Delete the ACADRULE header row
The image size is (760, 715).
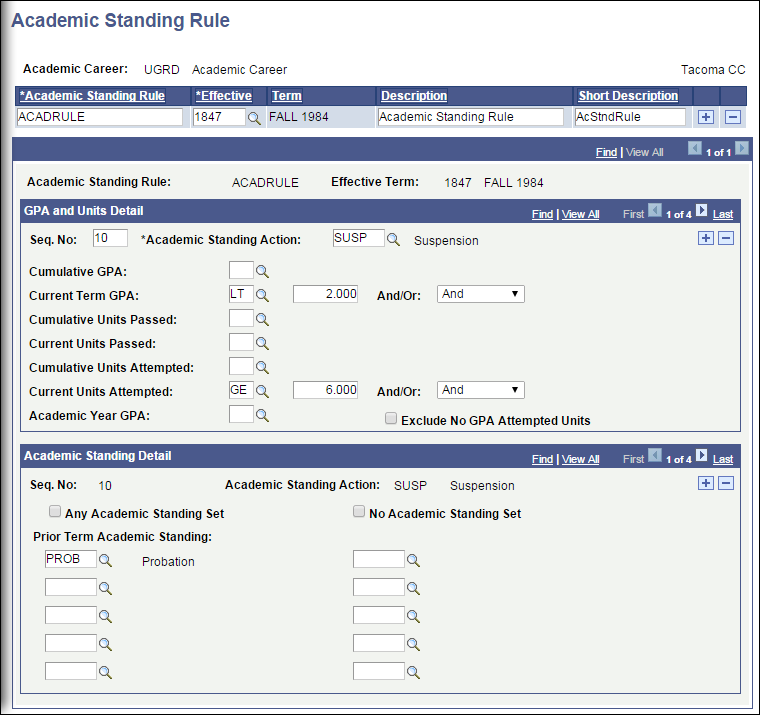(x=732, y=117)
